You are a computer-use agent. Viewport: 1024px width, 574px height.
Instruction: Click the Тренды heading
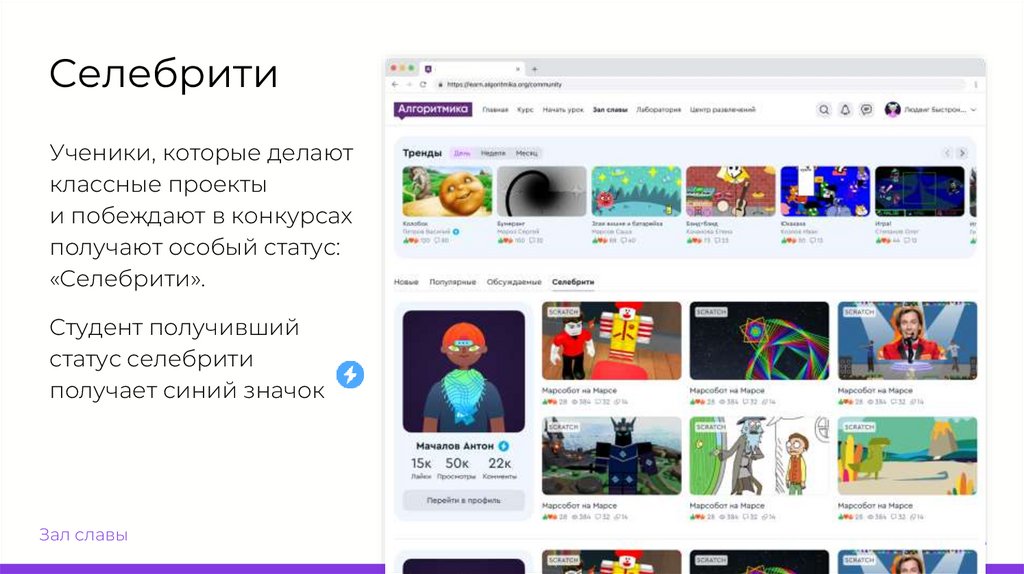[422, 153]
